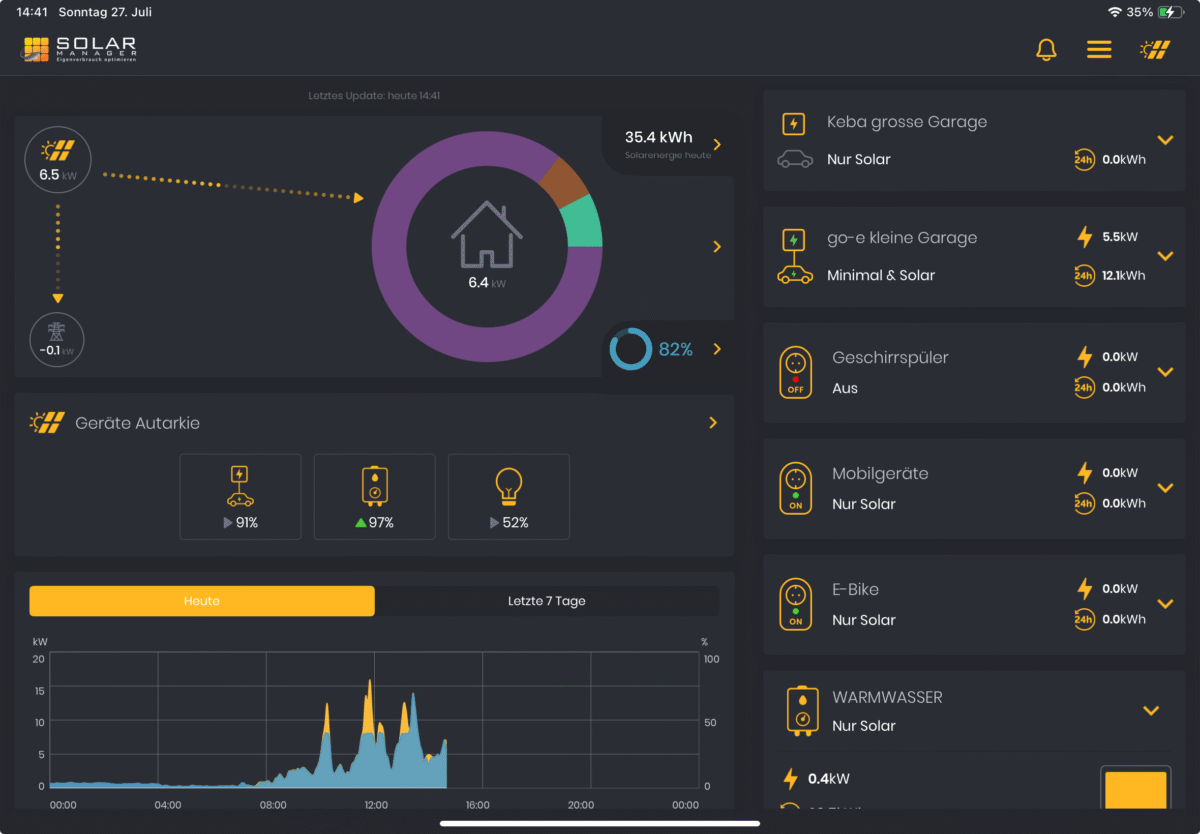Image resolution: width=1200 pixels, height=834 pixels.
Task: Open notifications via the bell icon
Action: 1046,48
